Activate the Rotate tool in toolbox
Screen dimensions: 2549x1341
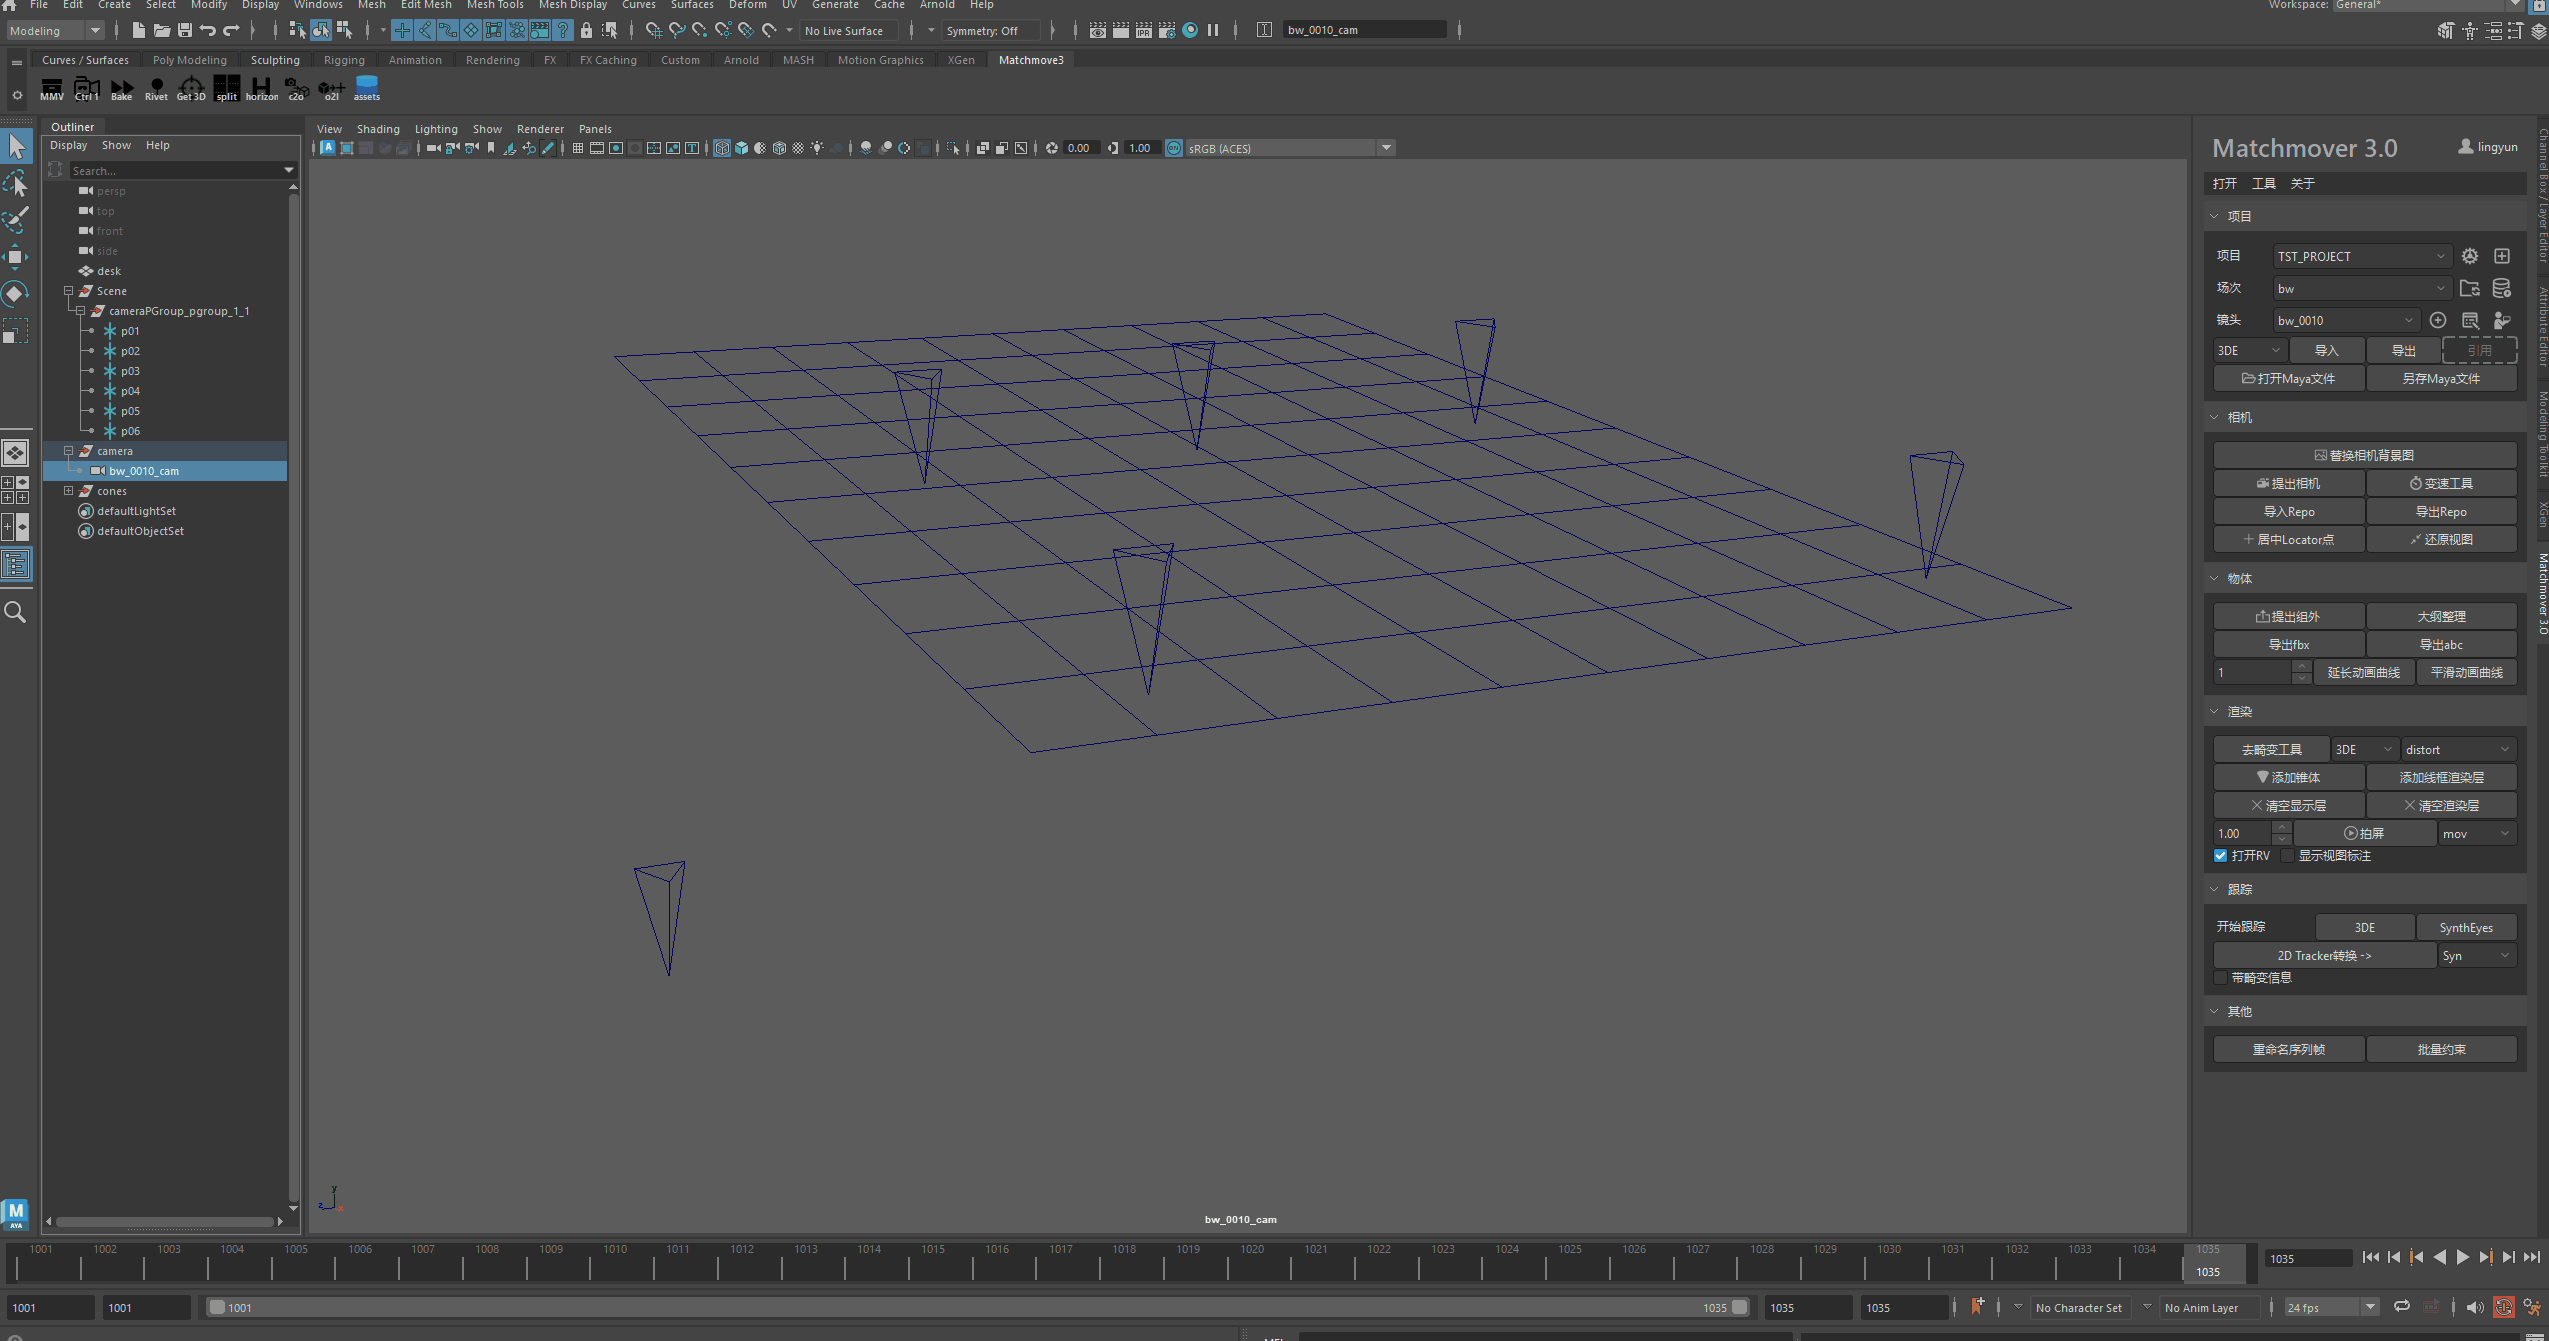point(16,293)
